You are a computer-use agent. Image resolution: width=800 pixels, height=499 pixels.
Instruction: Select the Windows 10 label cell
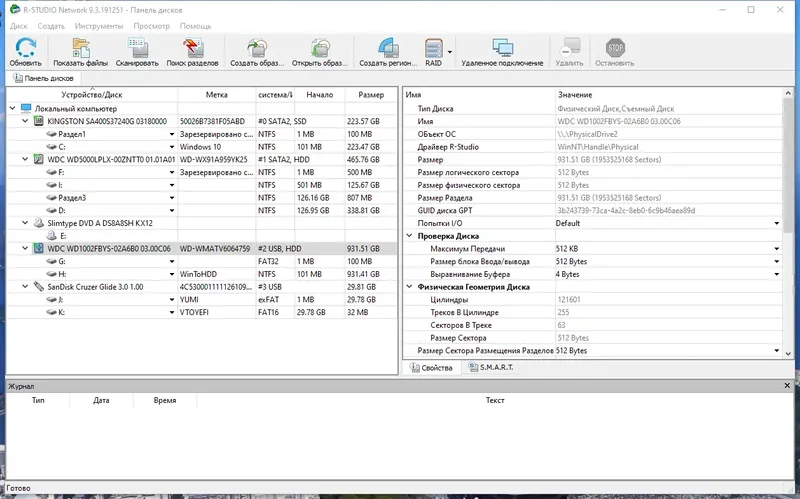tap(217, 146)
